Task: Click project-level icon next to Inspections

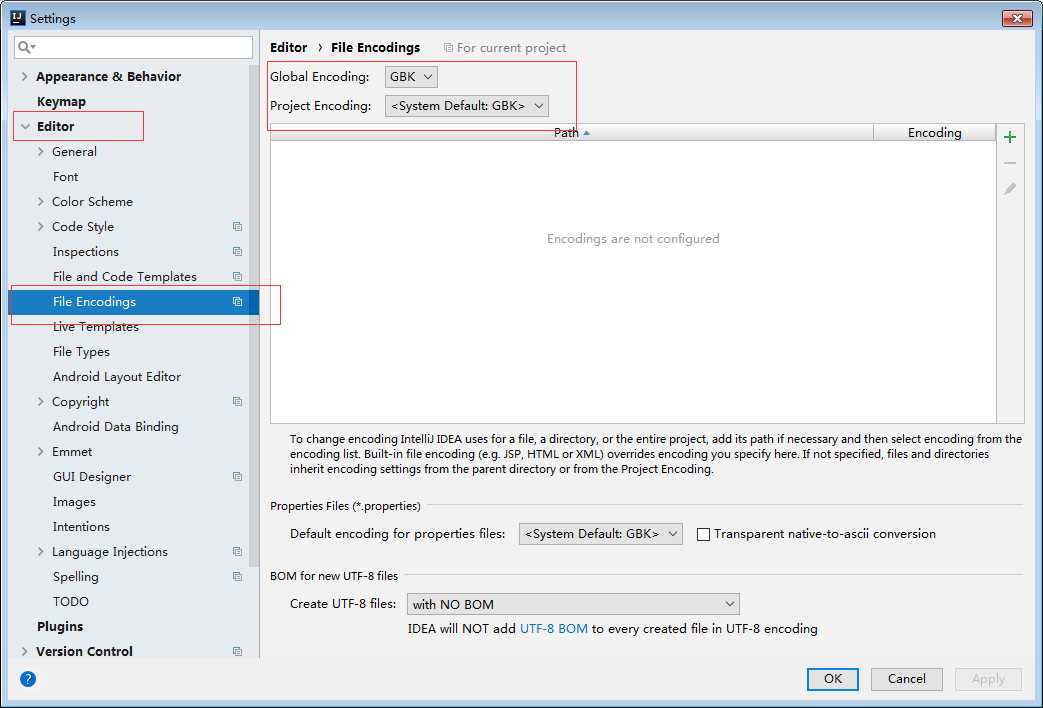Action: point(237,252)
